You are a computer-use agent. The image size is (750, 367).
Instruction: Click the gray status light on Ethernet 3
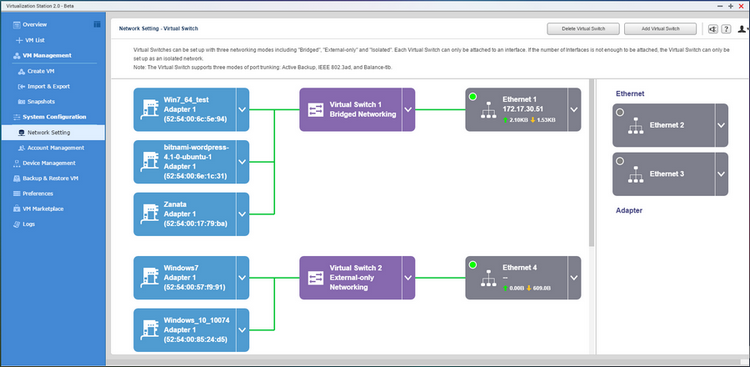(x=620, y=161)
